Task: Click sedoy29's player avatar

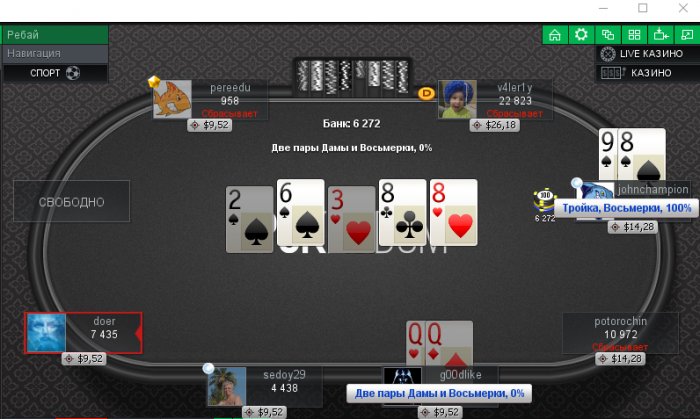Action: coord(227,386)
